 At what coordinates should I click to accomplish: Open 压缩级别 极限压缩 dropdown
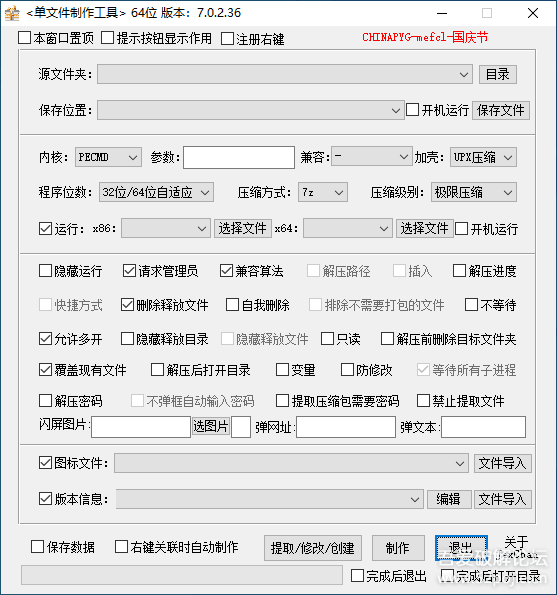click(474, 192)
